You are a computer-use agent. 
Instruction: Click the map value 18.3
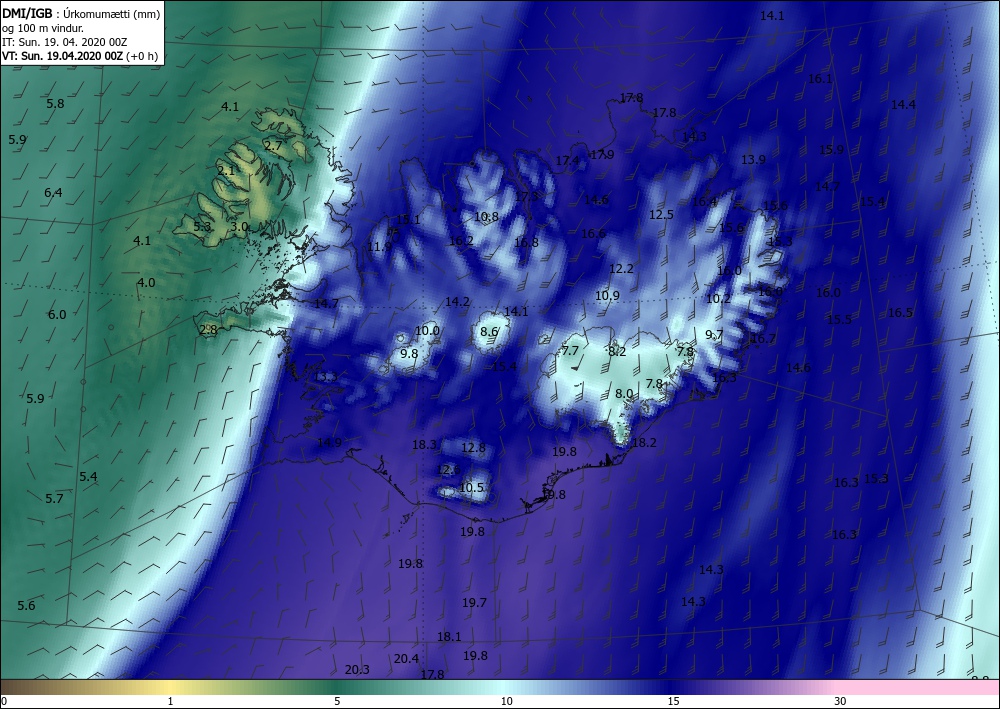[x=424, y=444]
